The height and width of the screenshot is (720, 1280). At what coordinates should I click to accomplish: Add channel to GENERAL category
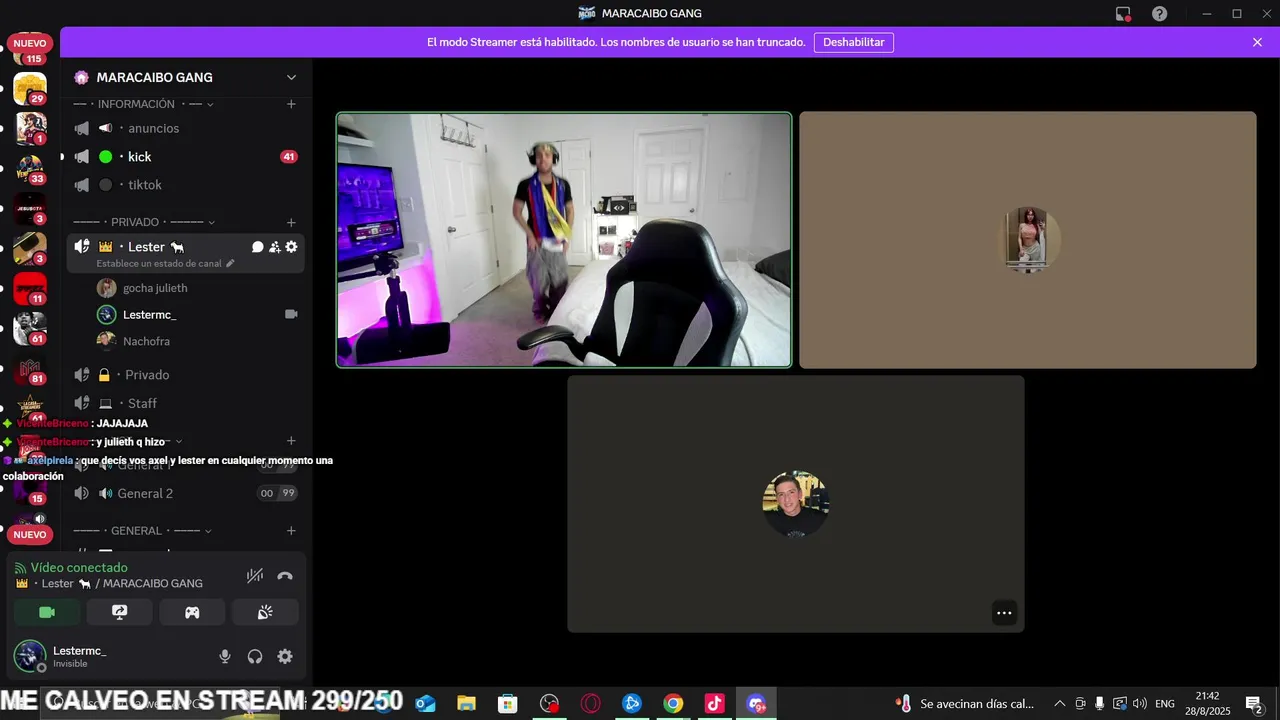coord(291,531)
